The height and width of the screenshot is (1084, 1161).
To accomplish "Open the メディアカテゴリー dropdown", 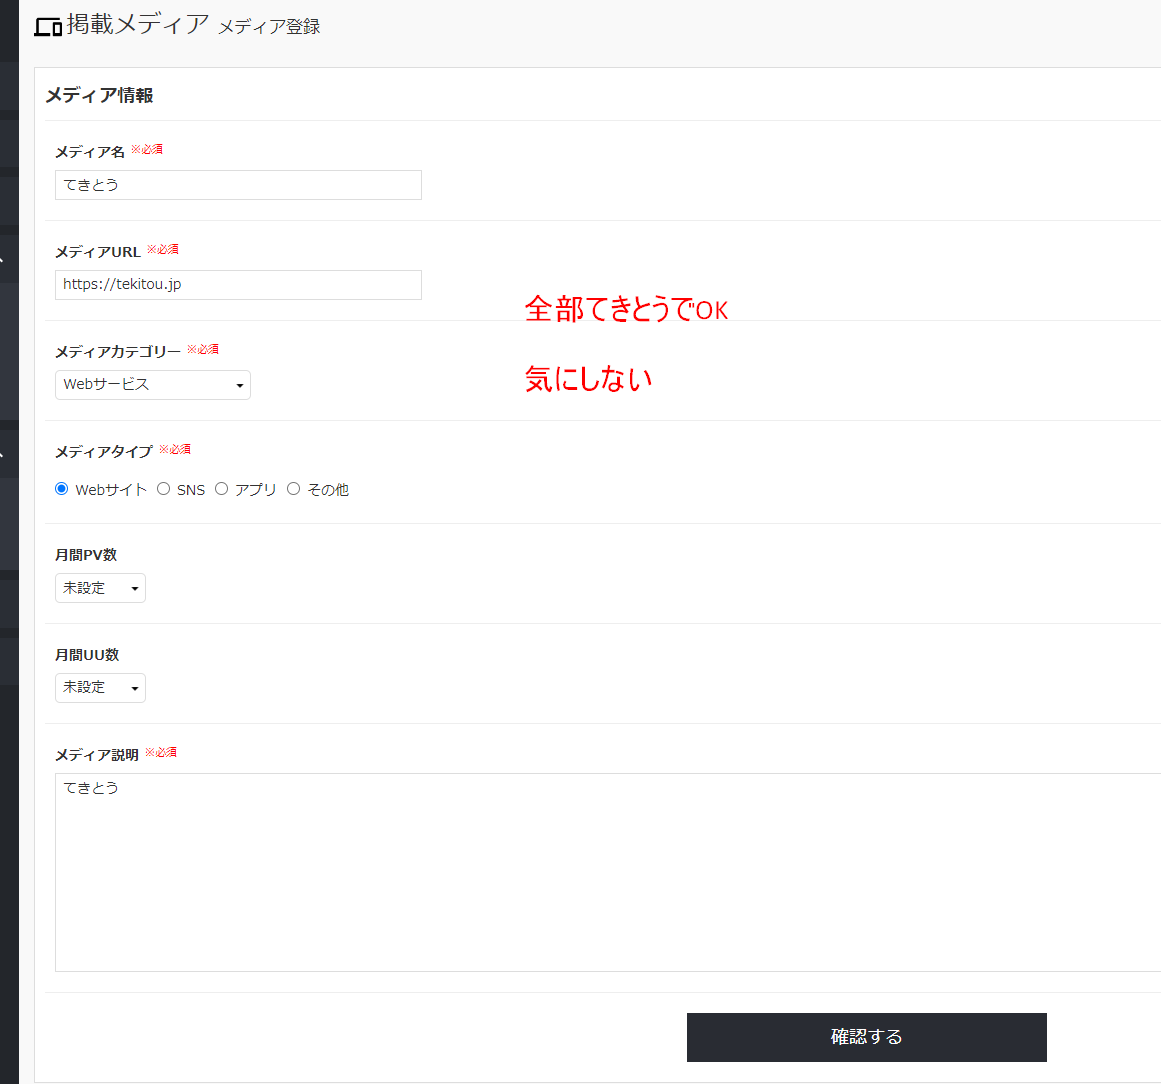I will 153,385.
